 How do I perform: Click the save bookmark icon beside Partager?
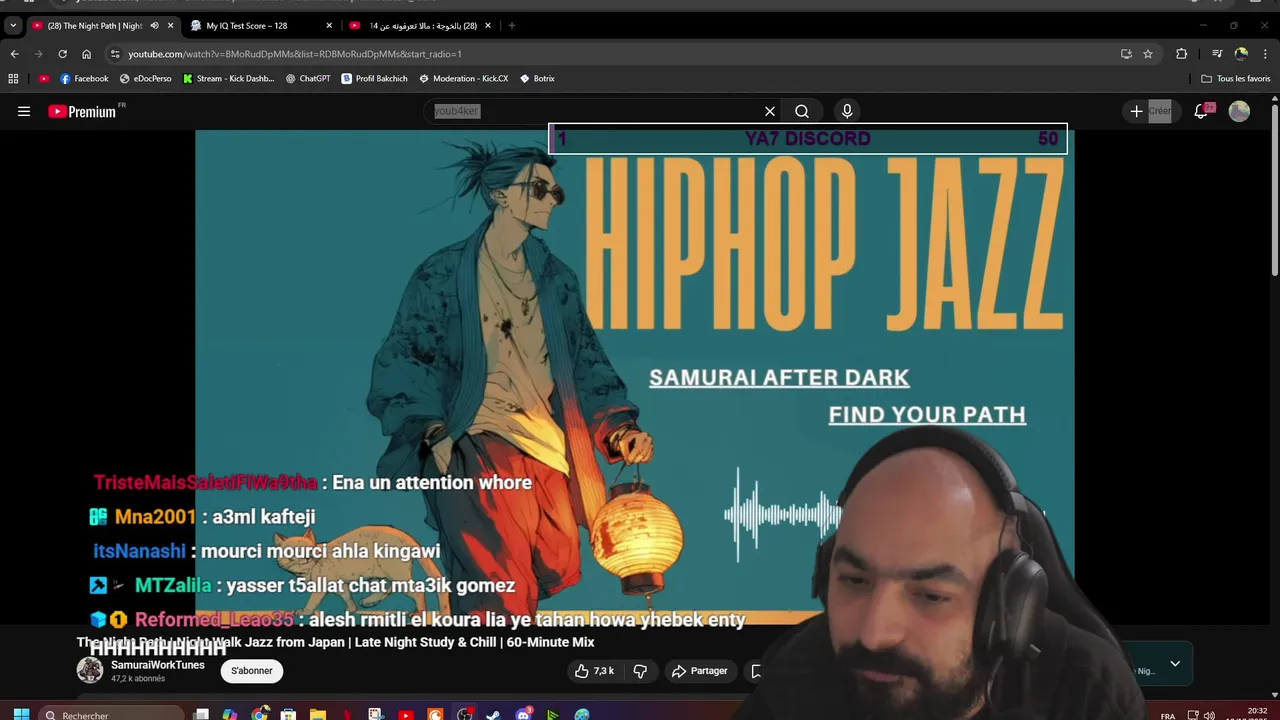click(x=757, y=671)
